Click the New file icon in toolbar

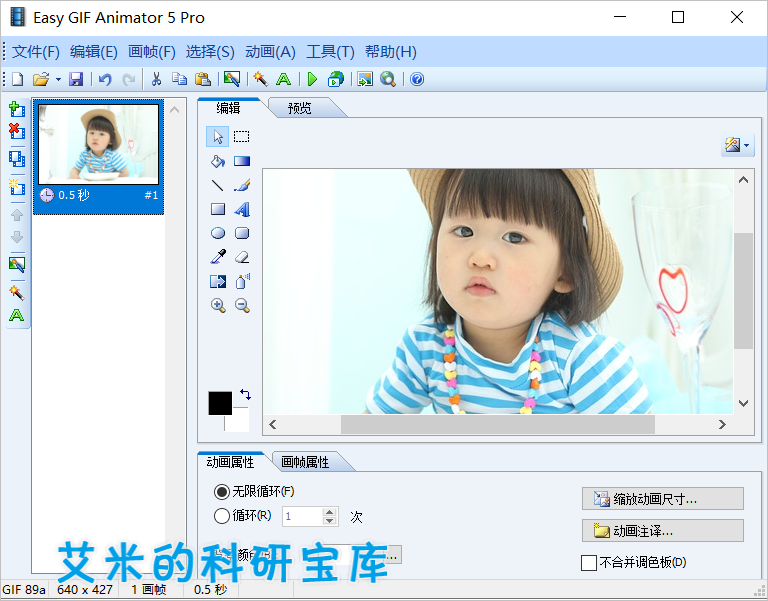point(18,79)
